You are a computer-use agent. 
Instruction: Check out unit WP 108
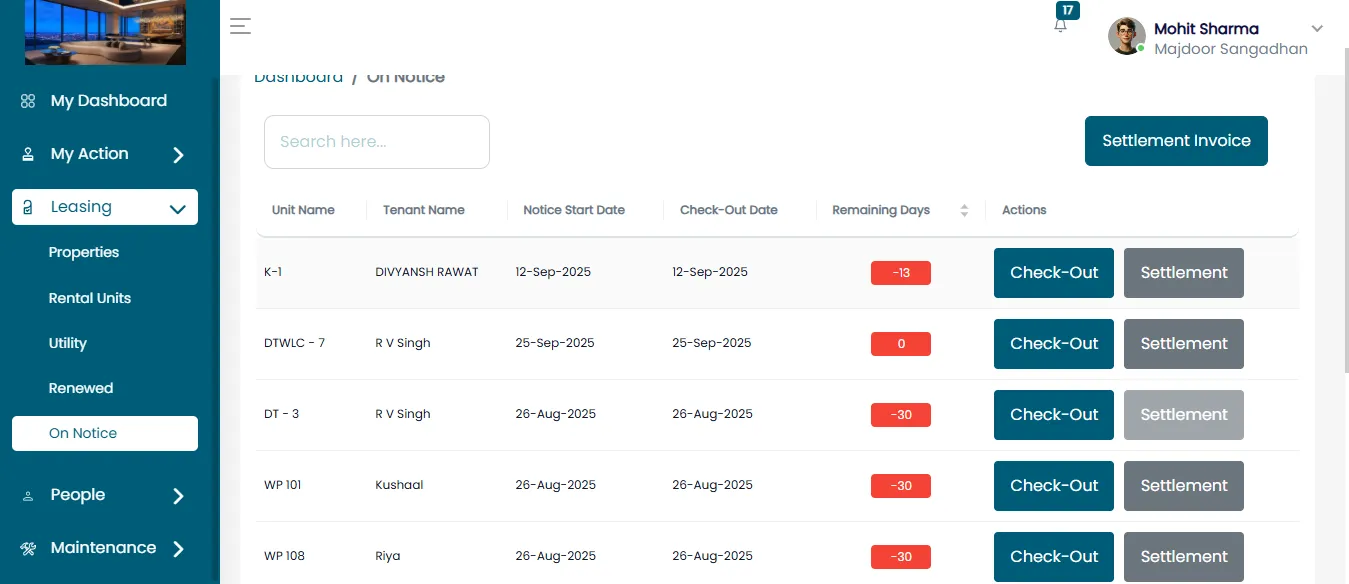coord(1054,557)
